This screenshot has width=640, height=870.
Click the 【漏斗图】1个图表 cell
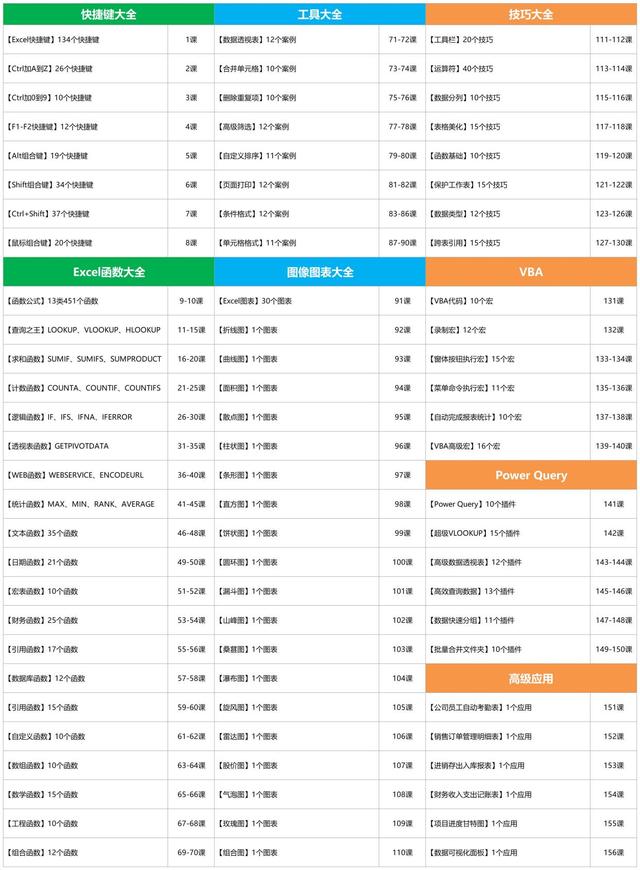click(x=297, y=591)
